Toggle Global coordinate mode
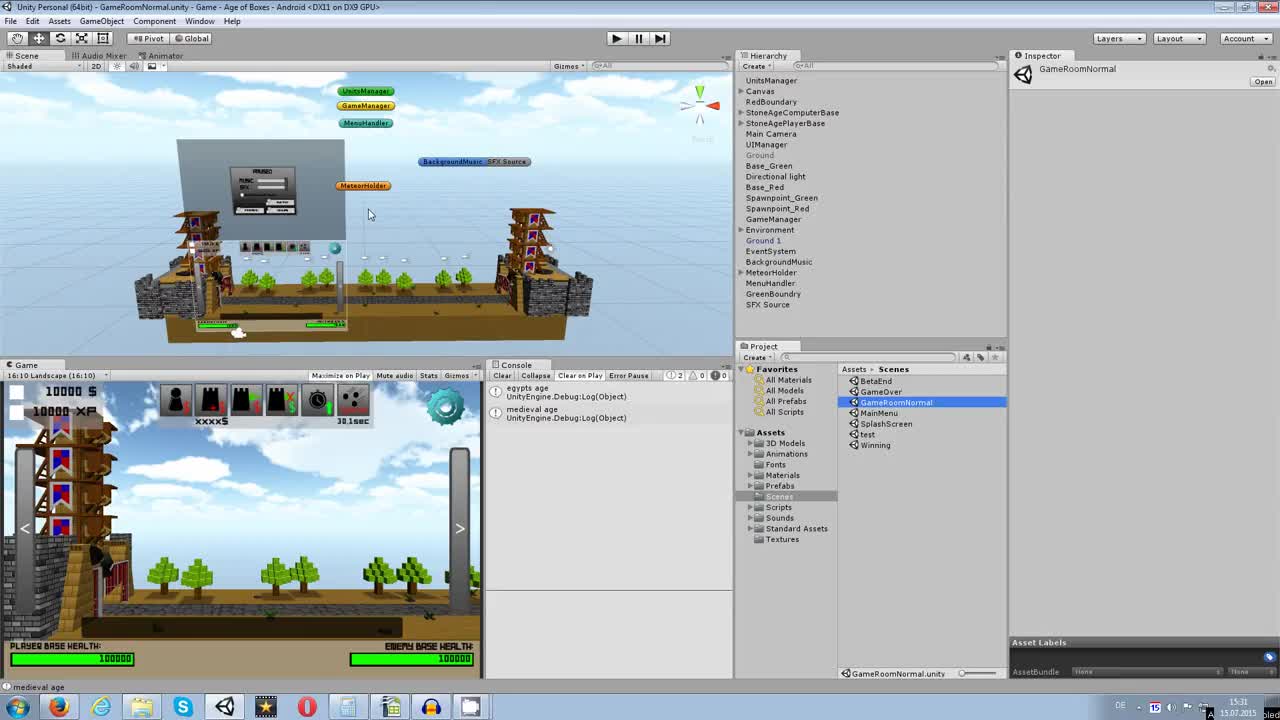This screenshot has width=1280, height=720. click(x=191, y=38)
